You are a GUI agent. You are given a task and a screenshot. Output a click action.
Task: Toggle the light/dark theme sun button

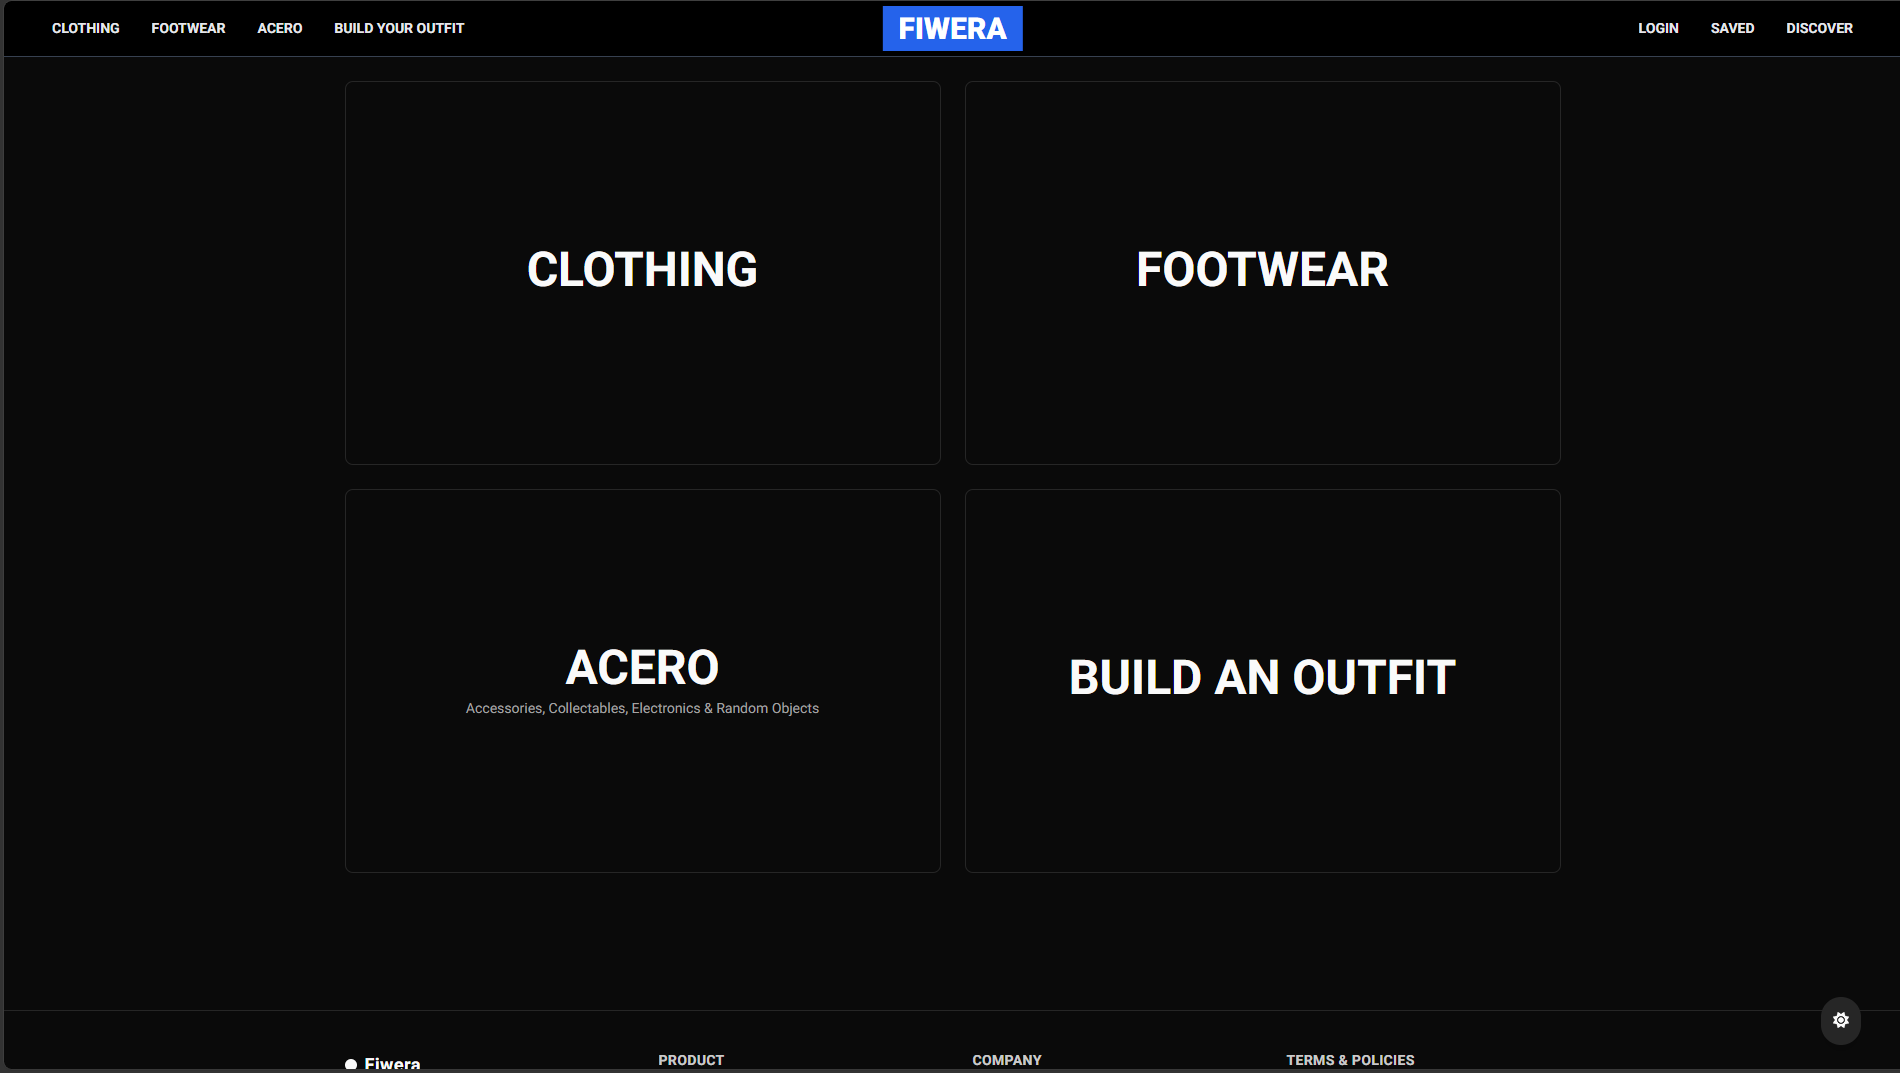pyautogui.click(x=1840, y=1020)
